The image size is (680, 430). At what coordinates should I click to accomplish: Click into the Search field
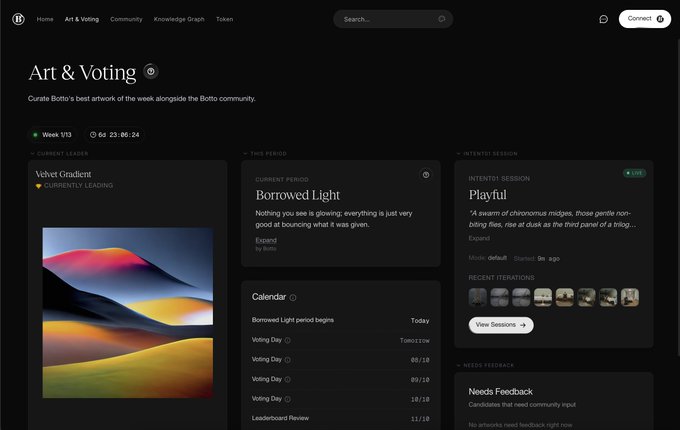(388, 19)
